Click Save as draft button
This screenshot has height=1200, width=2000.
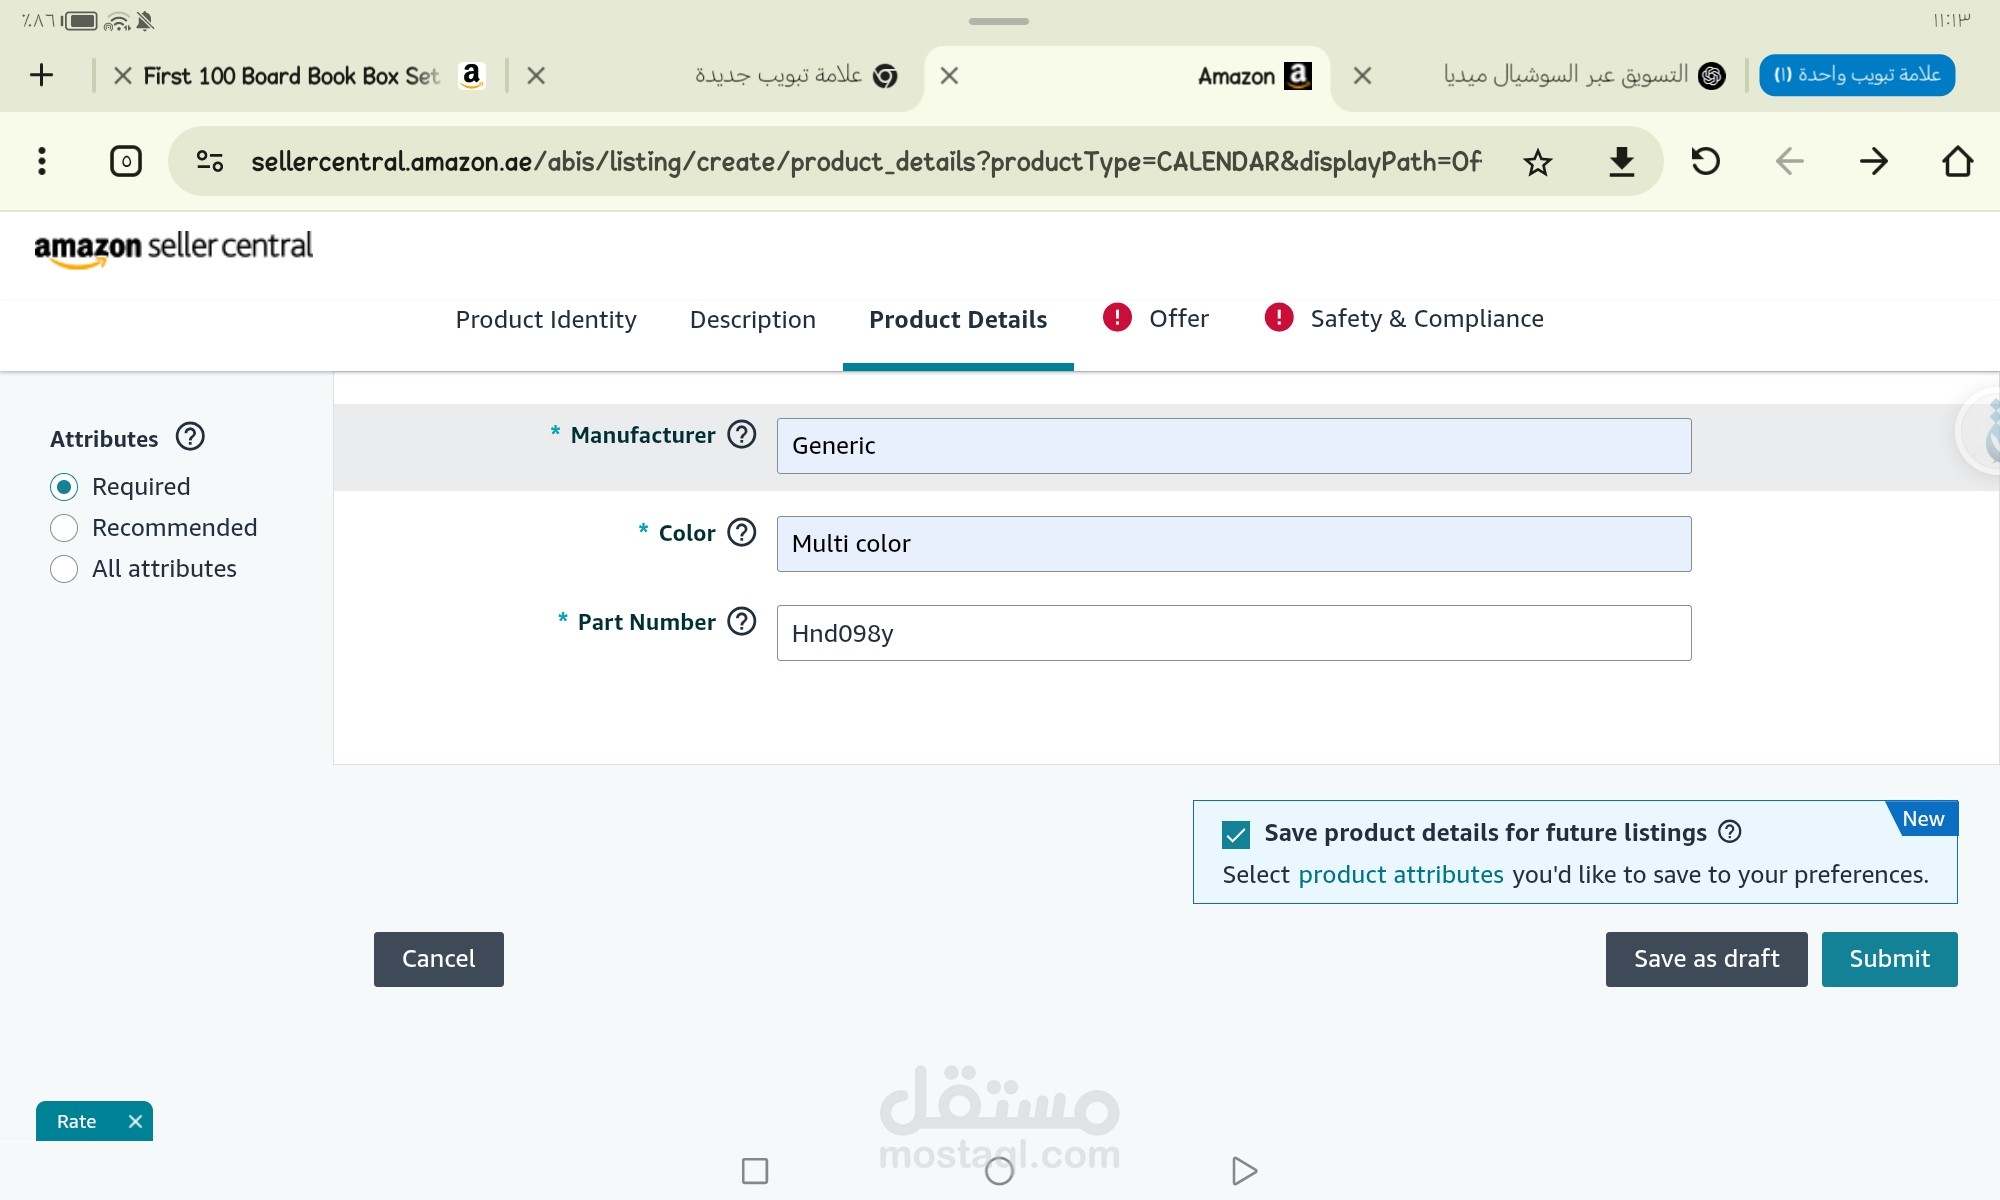tap(1706, 959)
